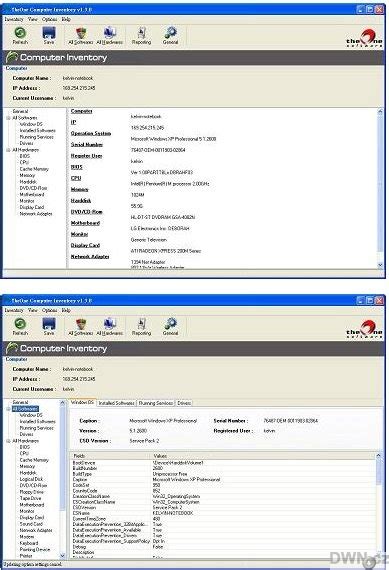
Task: Open Help menu in the top window
Action: pos(66,19)
